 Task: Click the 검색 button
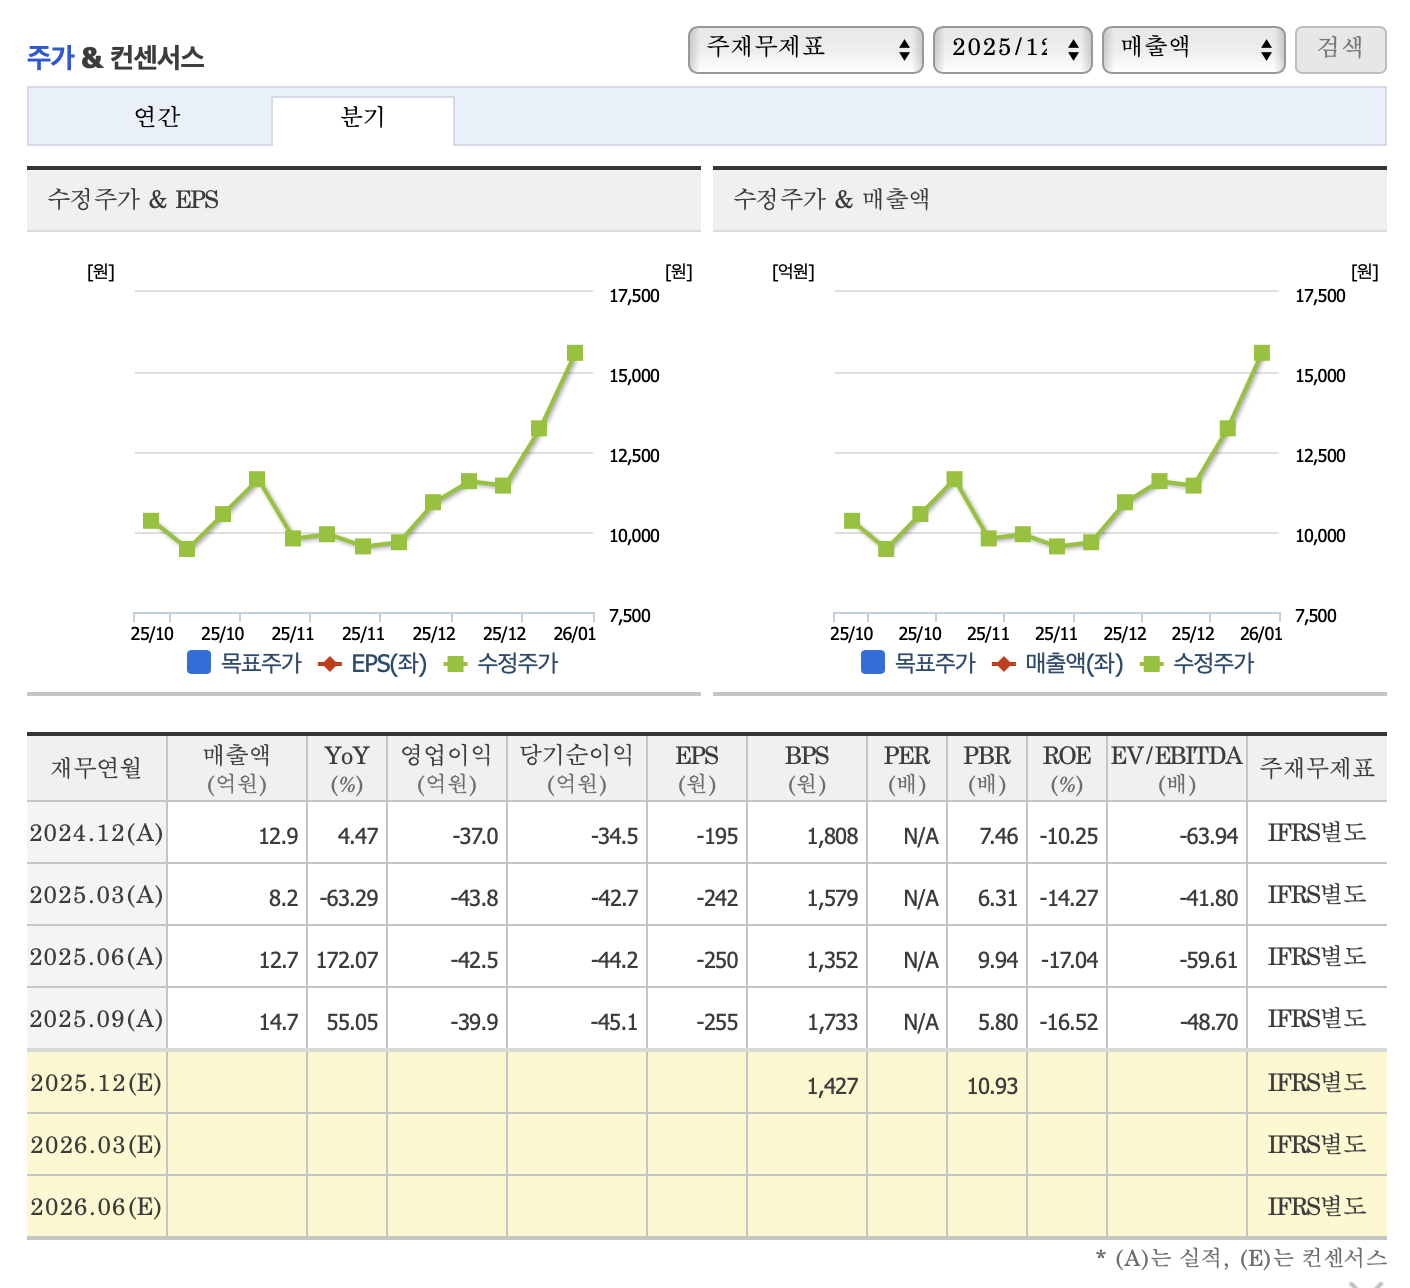(1340, 49)
